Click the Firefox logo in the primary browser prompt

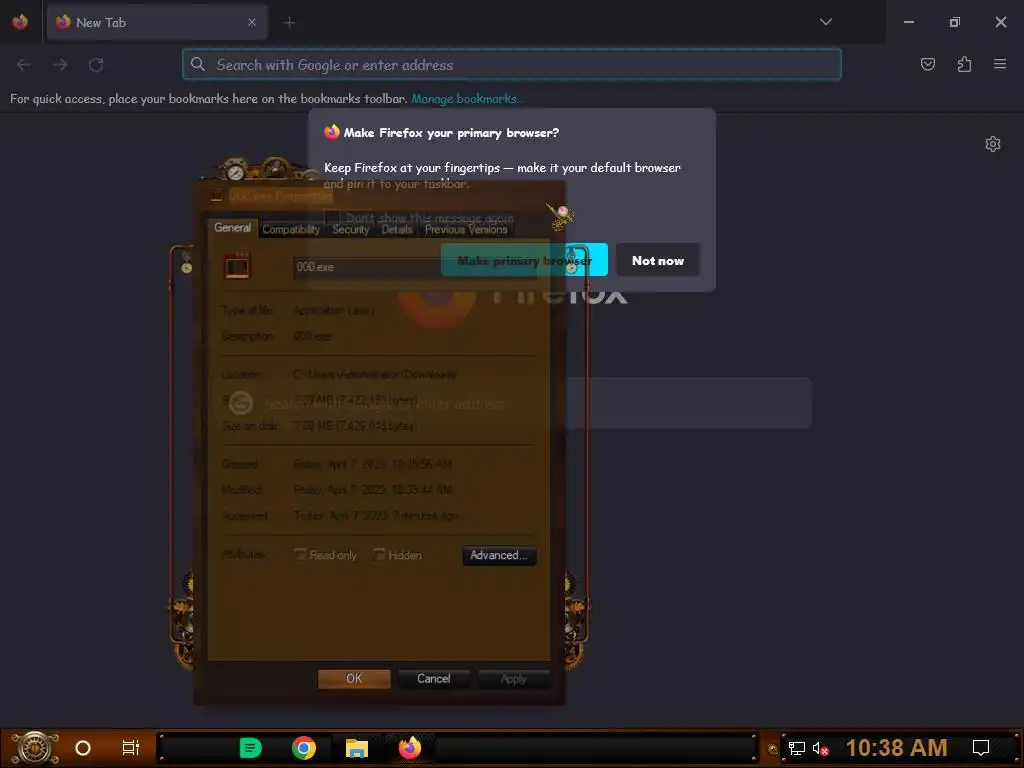[x=332, y=132]
